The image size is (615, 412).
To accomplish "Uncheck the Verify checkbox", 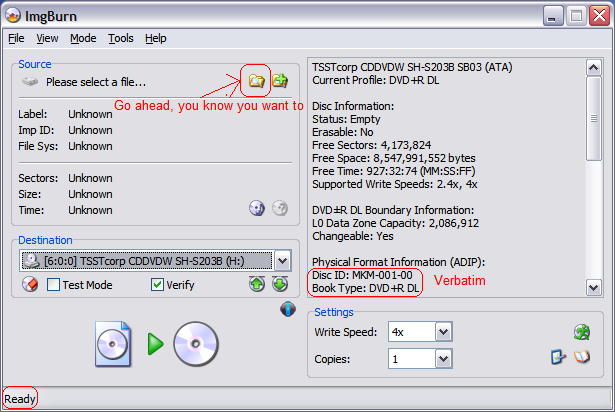I will click(157, 285).
